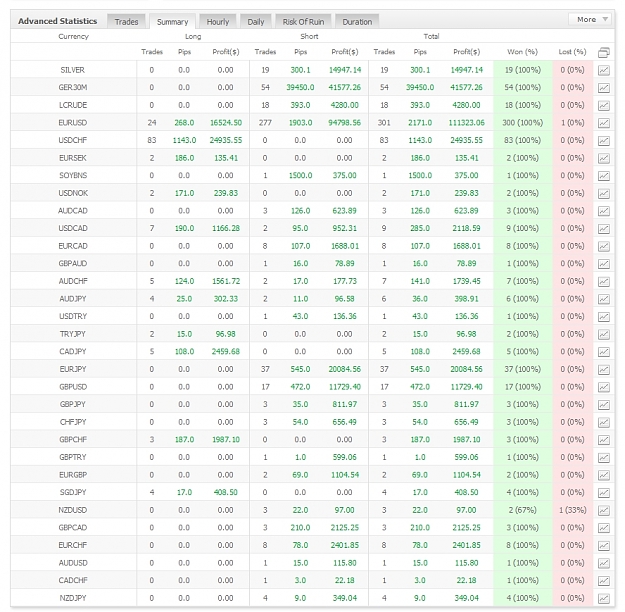Screen dimensions: 625x612
Task: Expand the More dropdown menu
Action: point(590,20)
